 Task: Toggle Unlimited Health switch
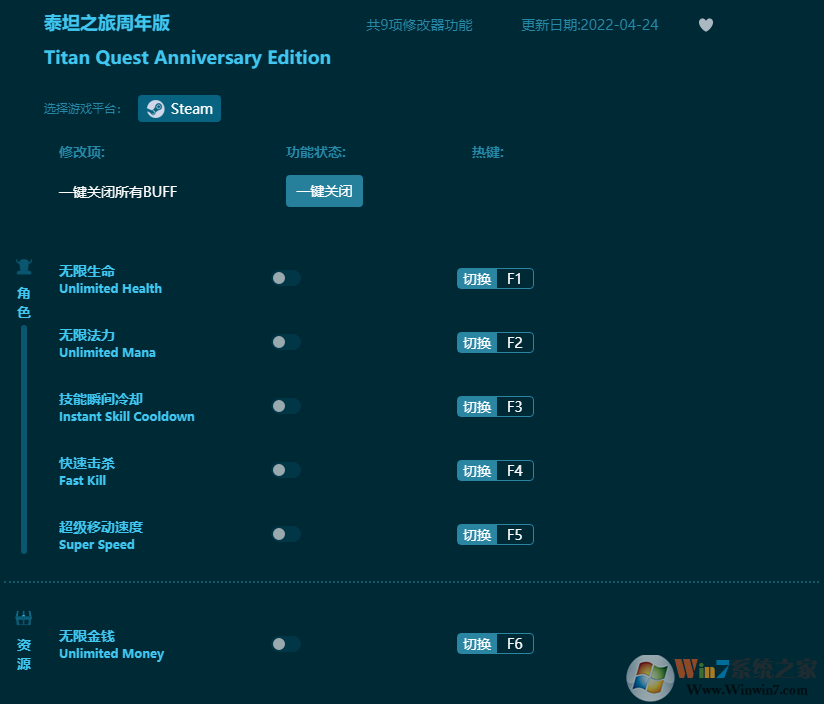click(286, 278)
